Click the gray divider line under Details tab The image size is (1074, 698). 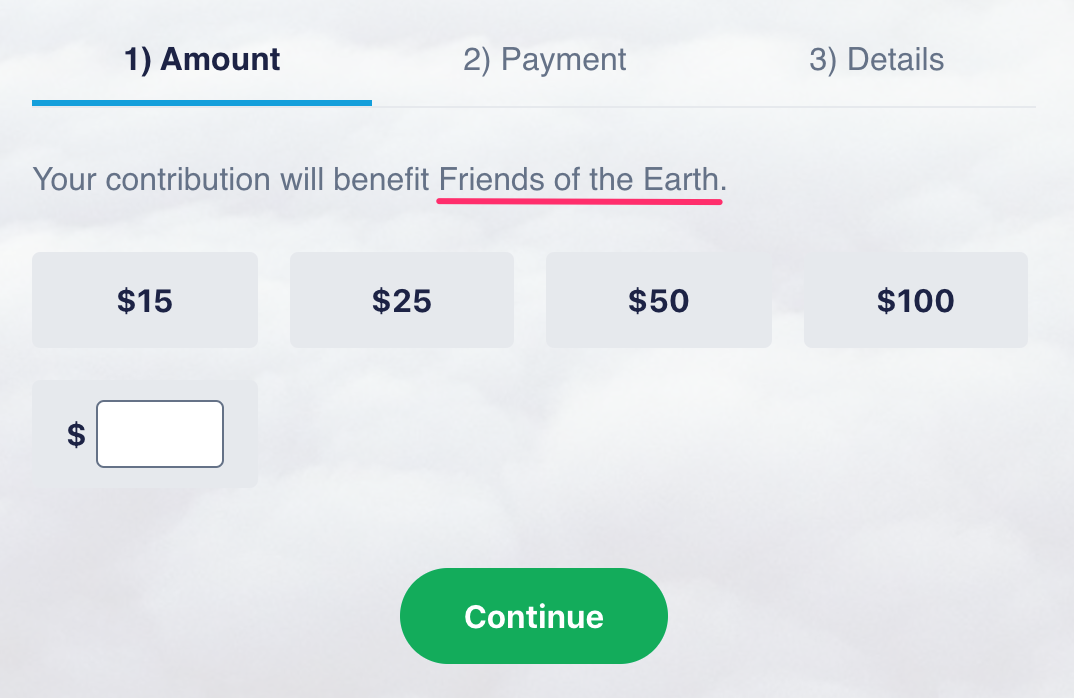876,106
